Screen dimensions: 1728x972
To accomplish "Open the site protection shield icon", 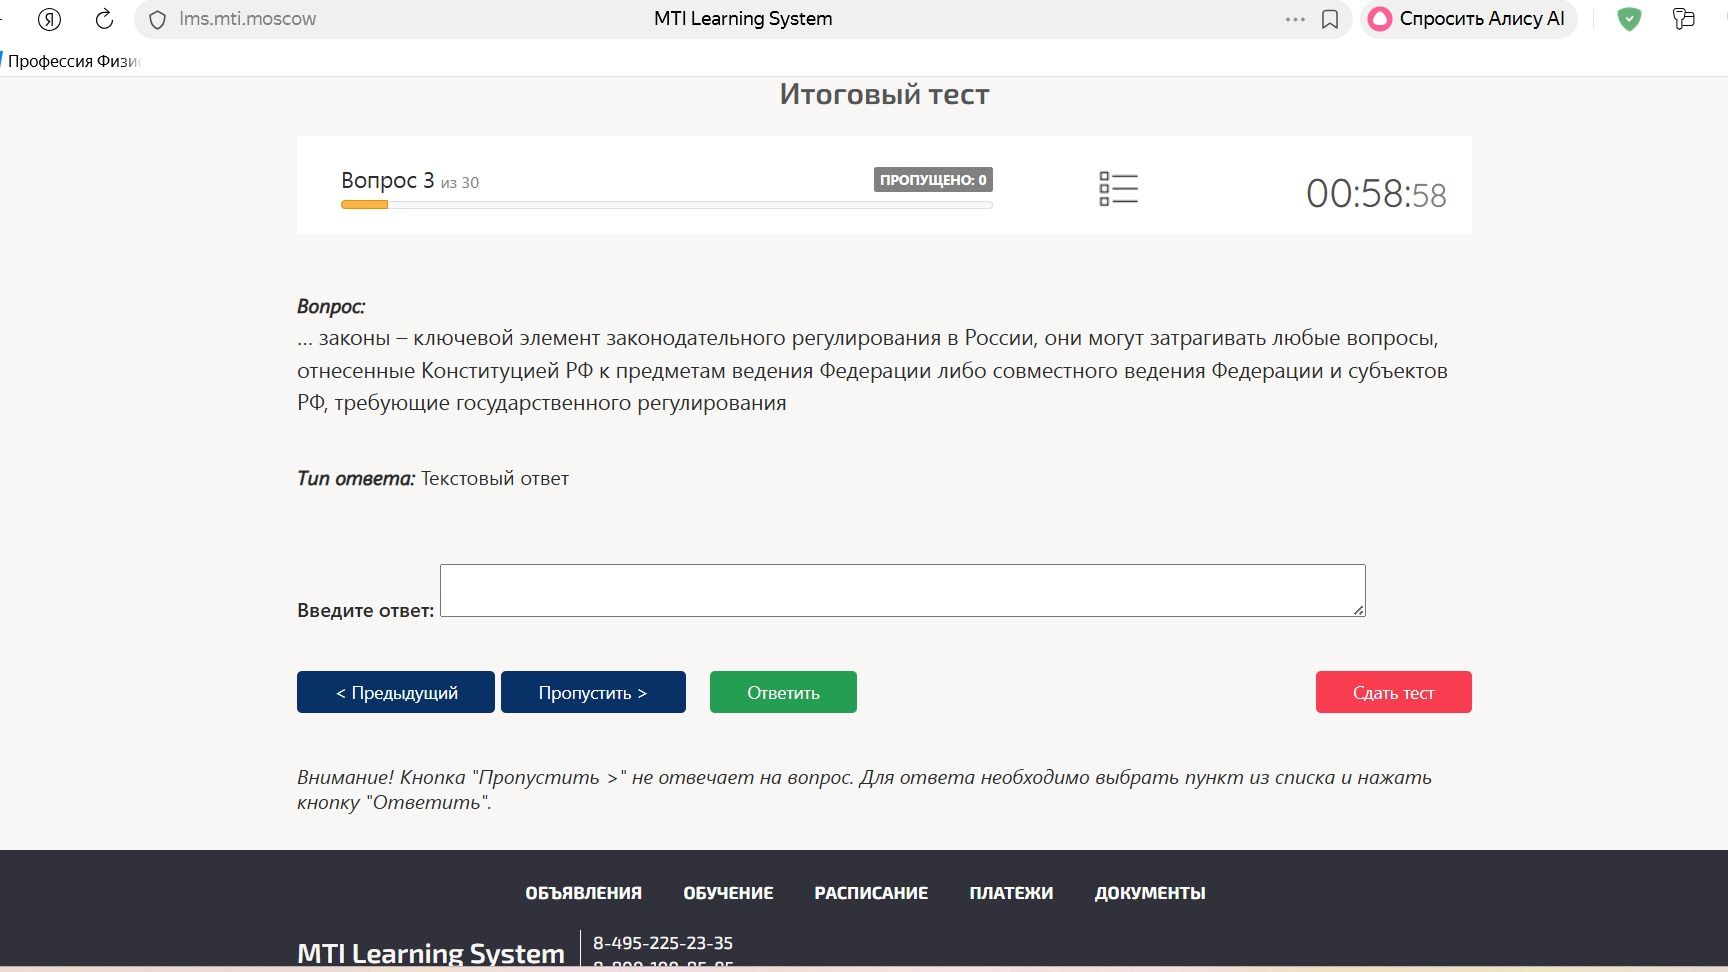I will coord(157,19).
